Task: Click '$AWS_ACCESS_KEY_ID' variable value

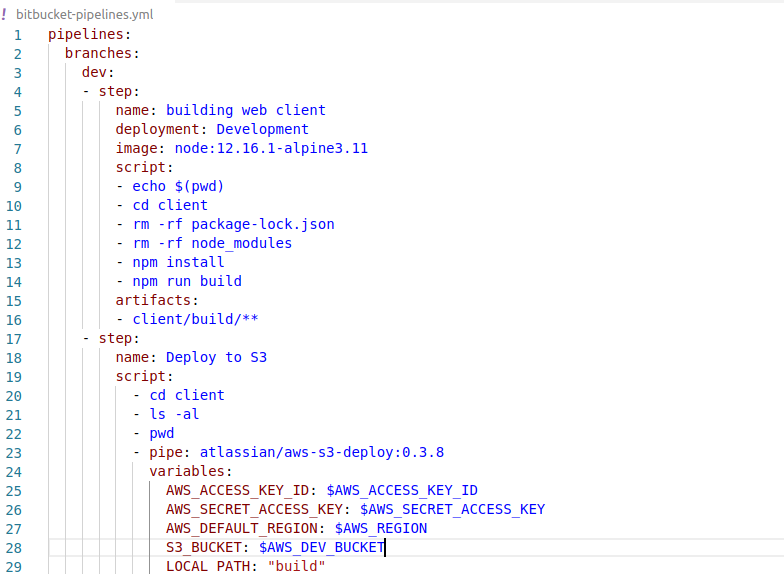Action: tap(402, 490)
